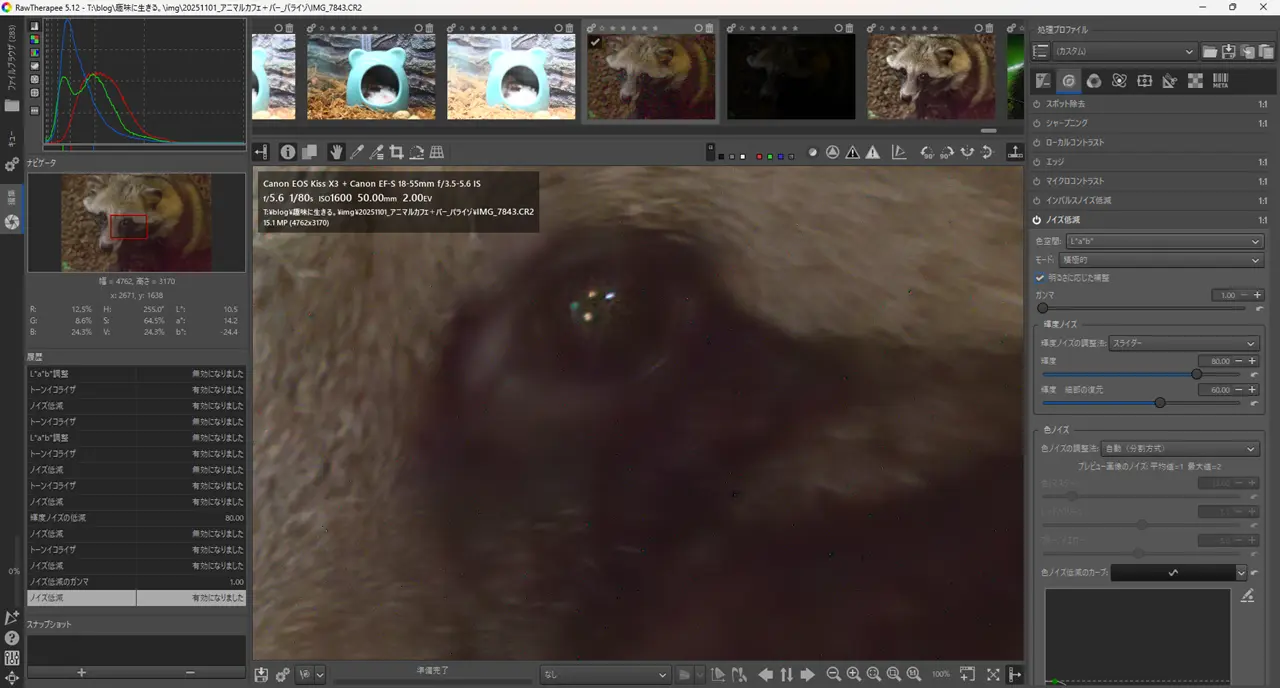Click the zoom in magnifier icon

coord(853,675)
